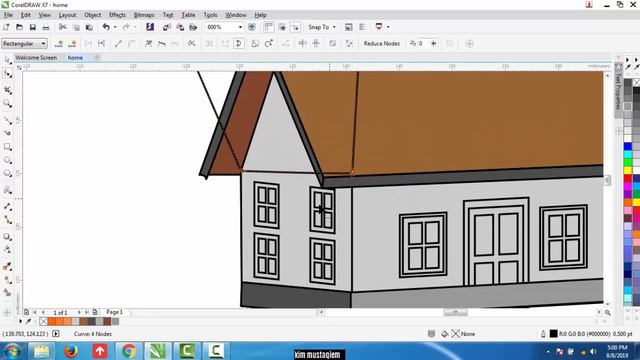640x360 pixels.
Task: Open the zoom level 600% dropdown
Action: (240, 27)
